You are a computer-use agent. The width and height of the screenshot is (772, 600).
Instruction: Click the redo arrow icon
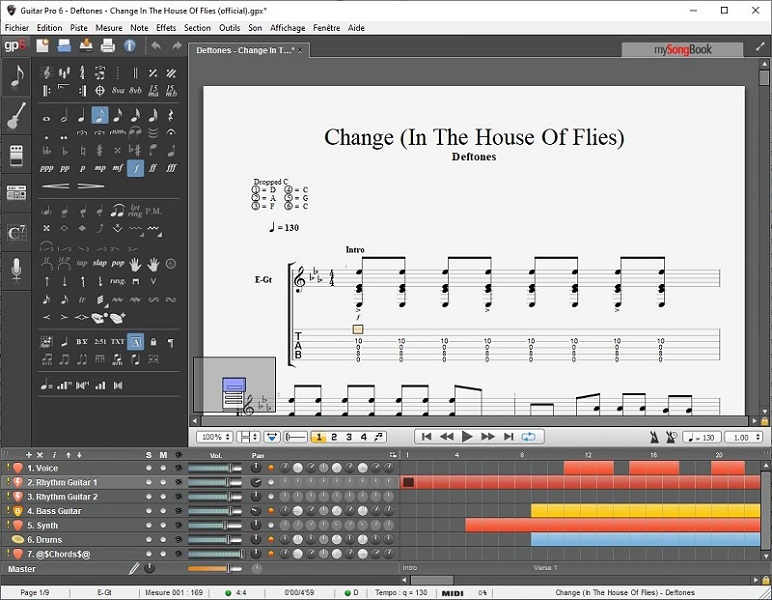point(177,46)
